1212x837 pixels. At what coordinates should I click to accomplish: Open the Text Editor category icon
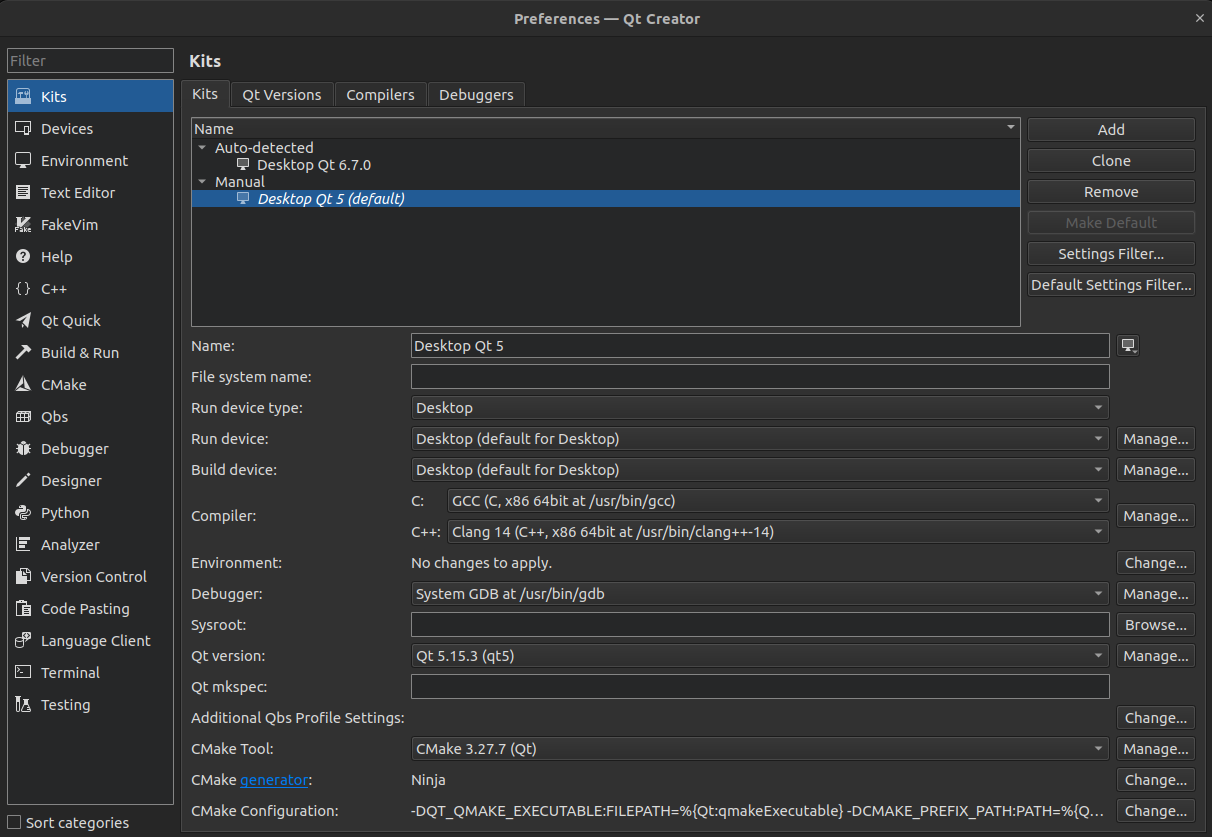click(24, 193)
